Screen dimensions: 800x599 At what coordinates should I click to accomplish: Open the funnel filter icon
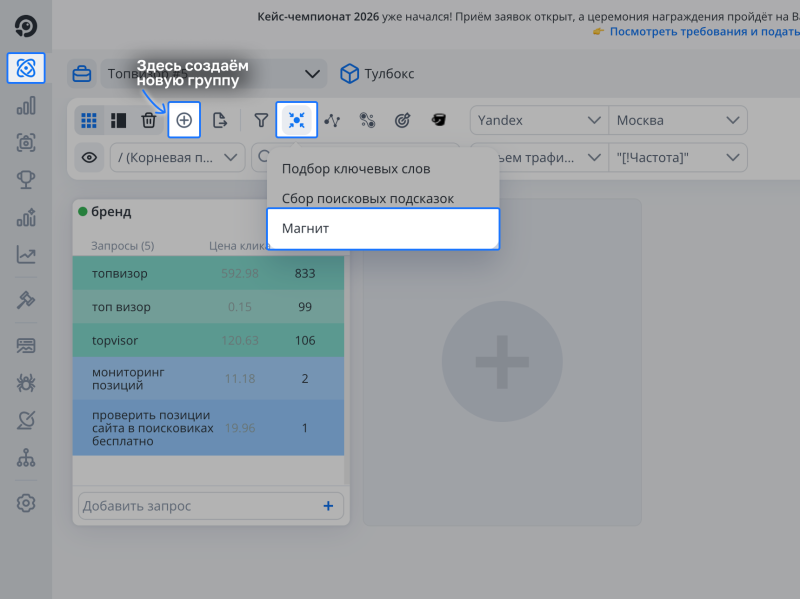261,120
